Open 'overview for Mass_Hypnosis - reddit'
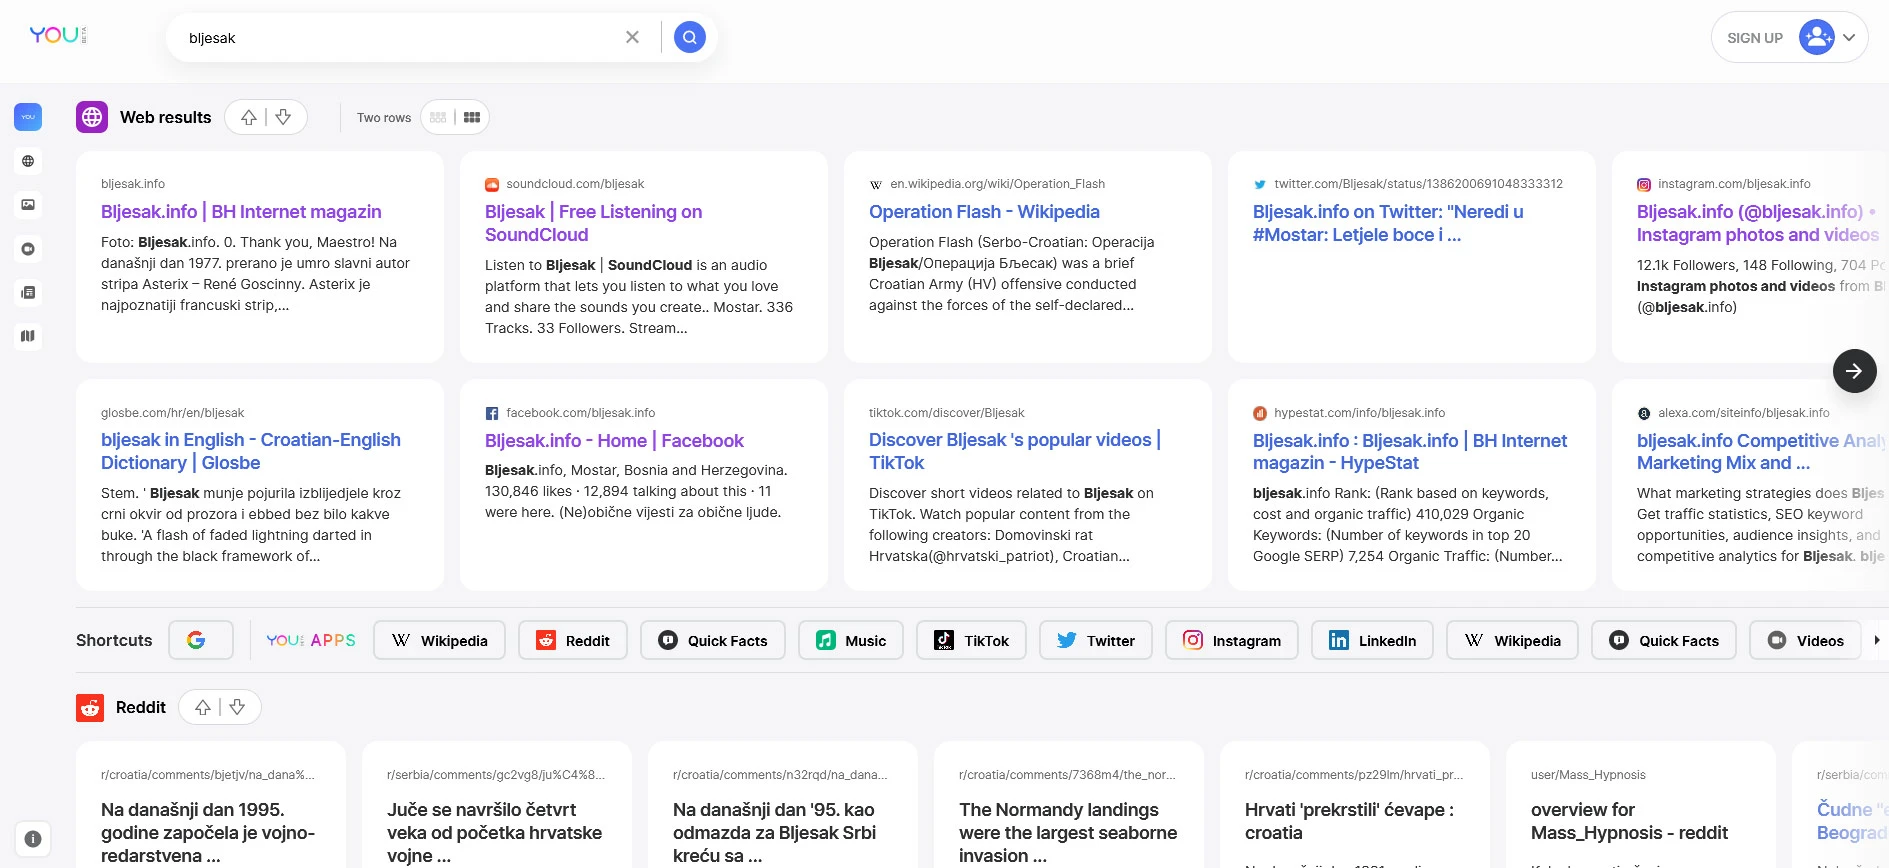This screenshot has height=868, width=1889. (1630, 821)
